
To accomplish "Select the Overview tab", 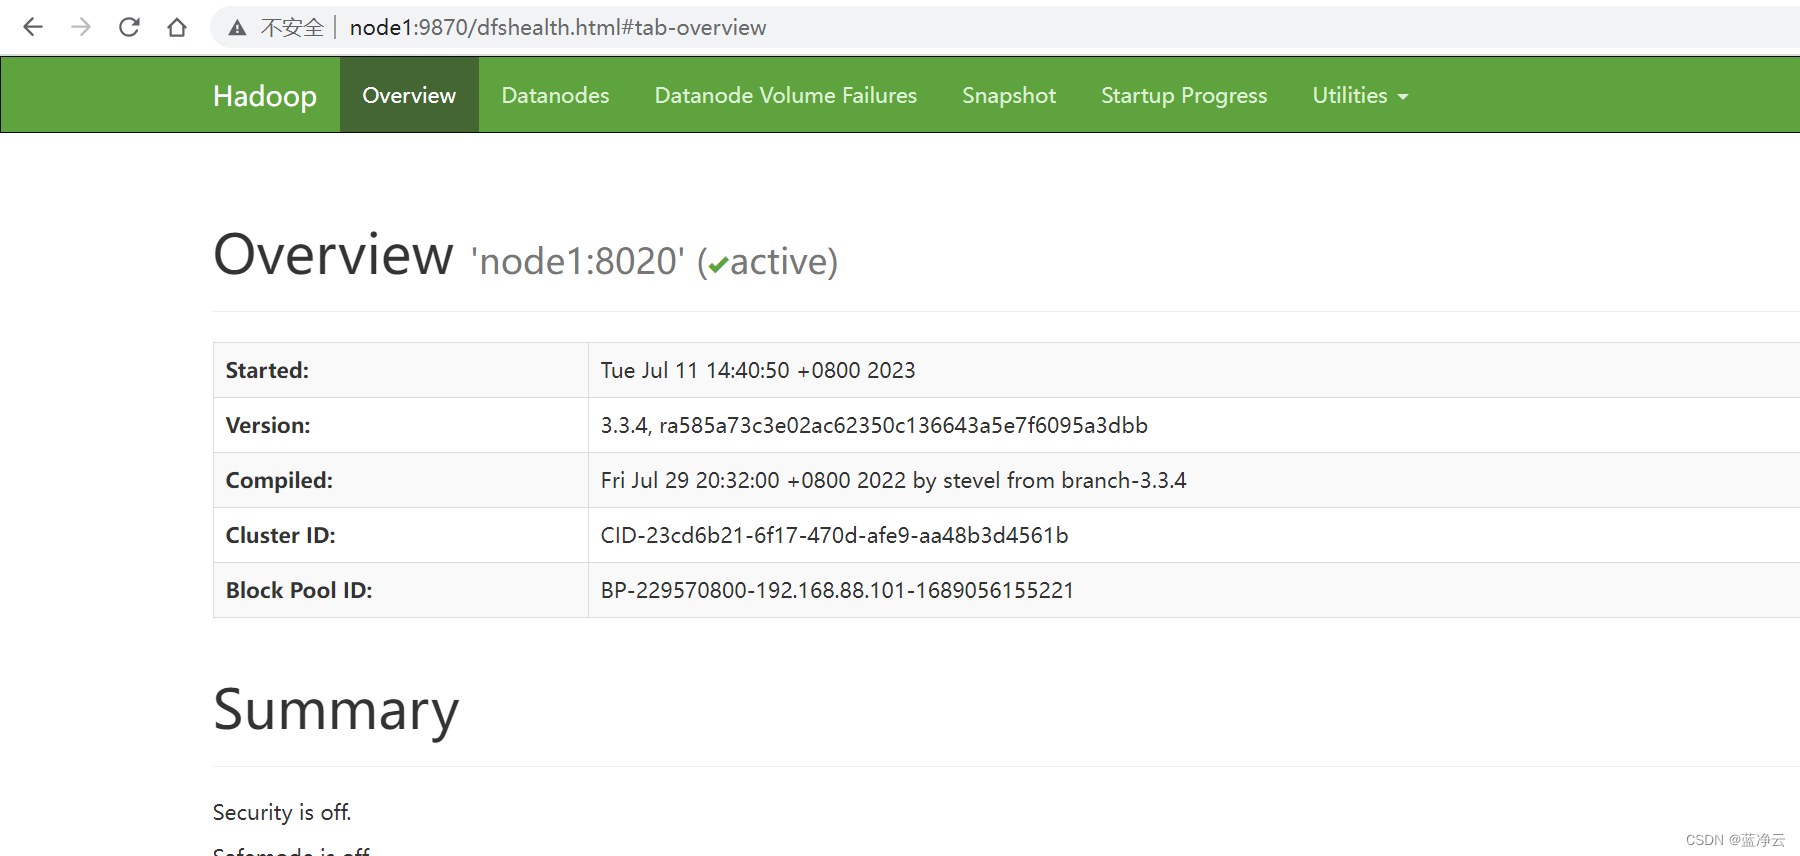I will [x=409, y=95].
